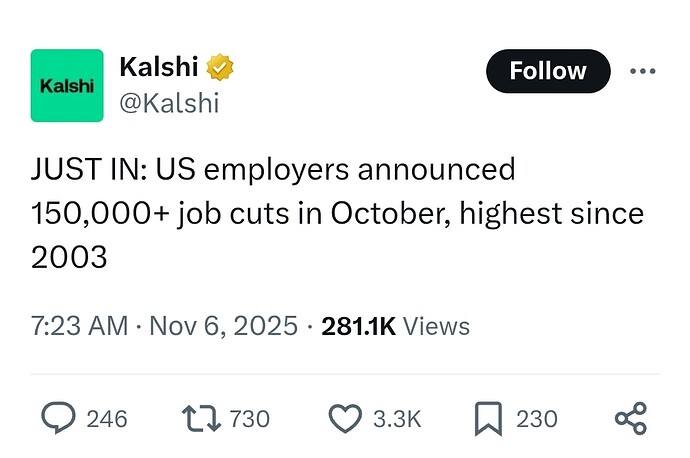Click the 730 reposts count
The image size is (690, 458).
250,418
